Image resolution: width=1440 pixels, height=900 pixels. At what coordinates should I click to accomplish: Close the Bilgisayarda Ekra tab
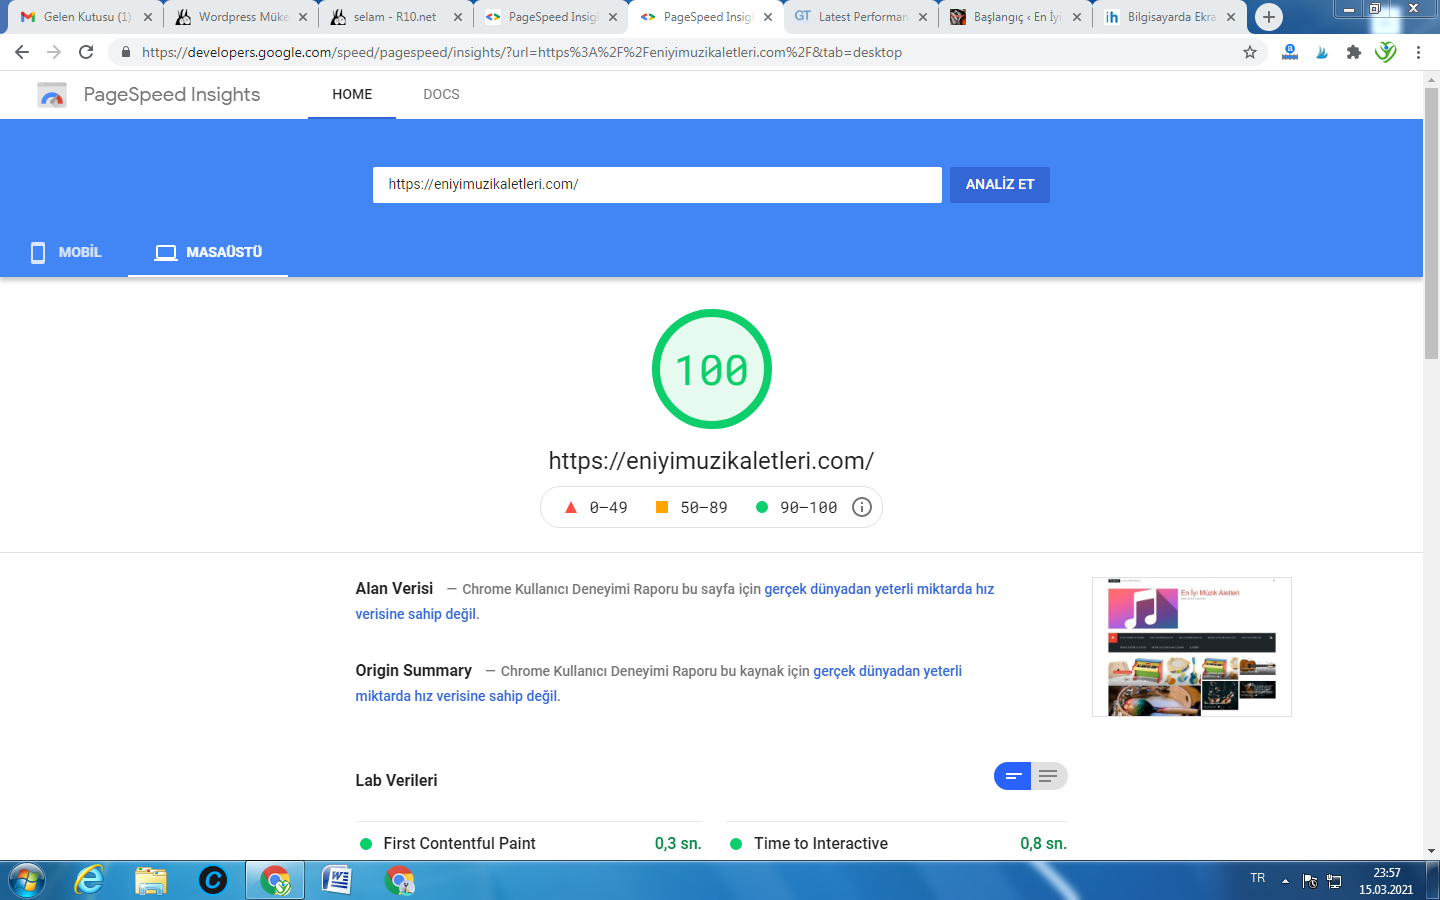tap(1231, 17)
